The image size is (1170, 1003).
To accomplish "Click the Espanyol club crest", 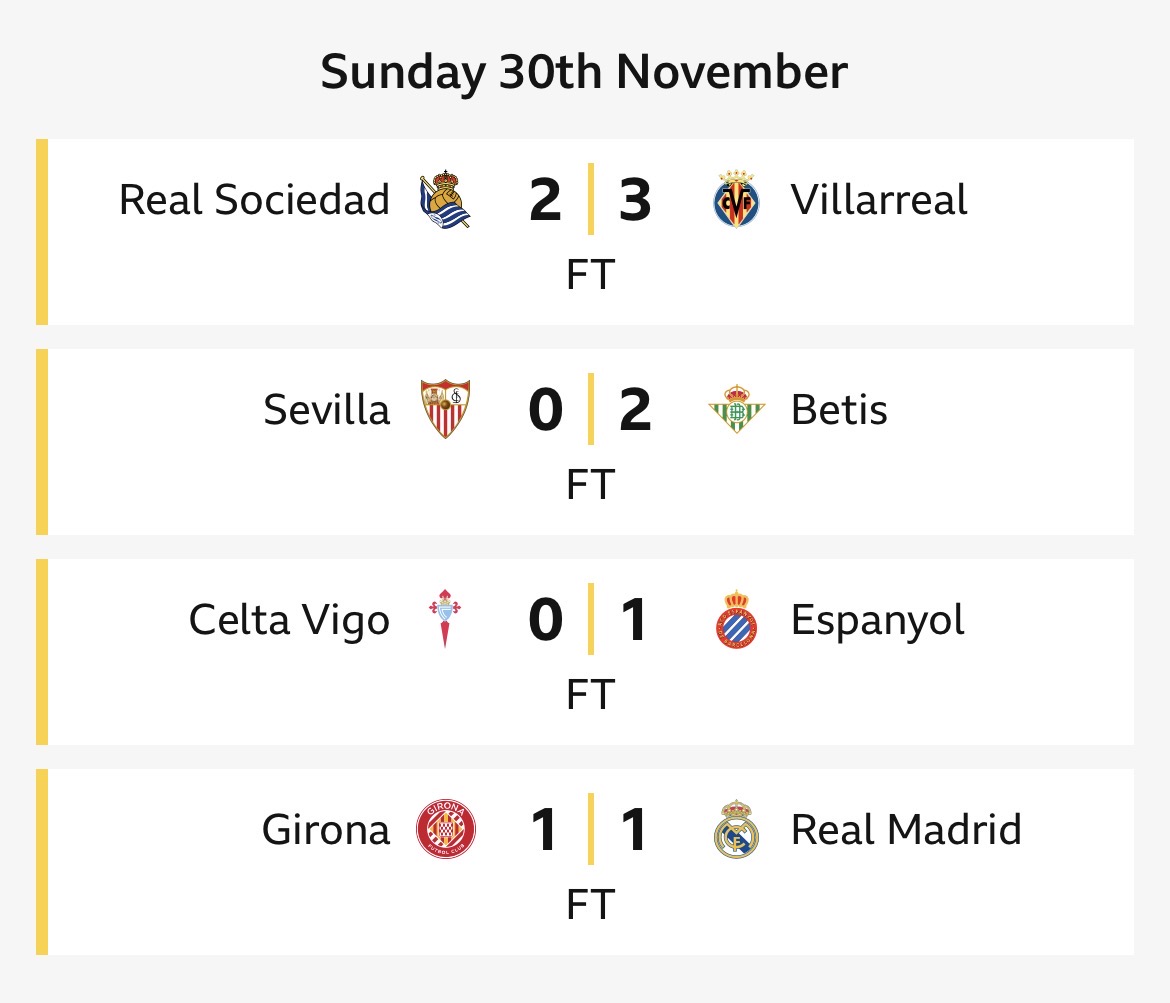I will [x=736, y=620].
